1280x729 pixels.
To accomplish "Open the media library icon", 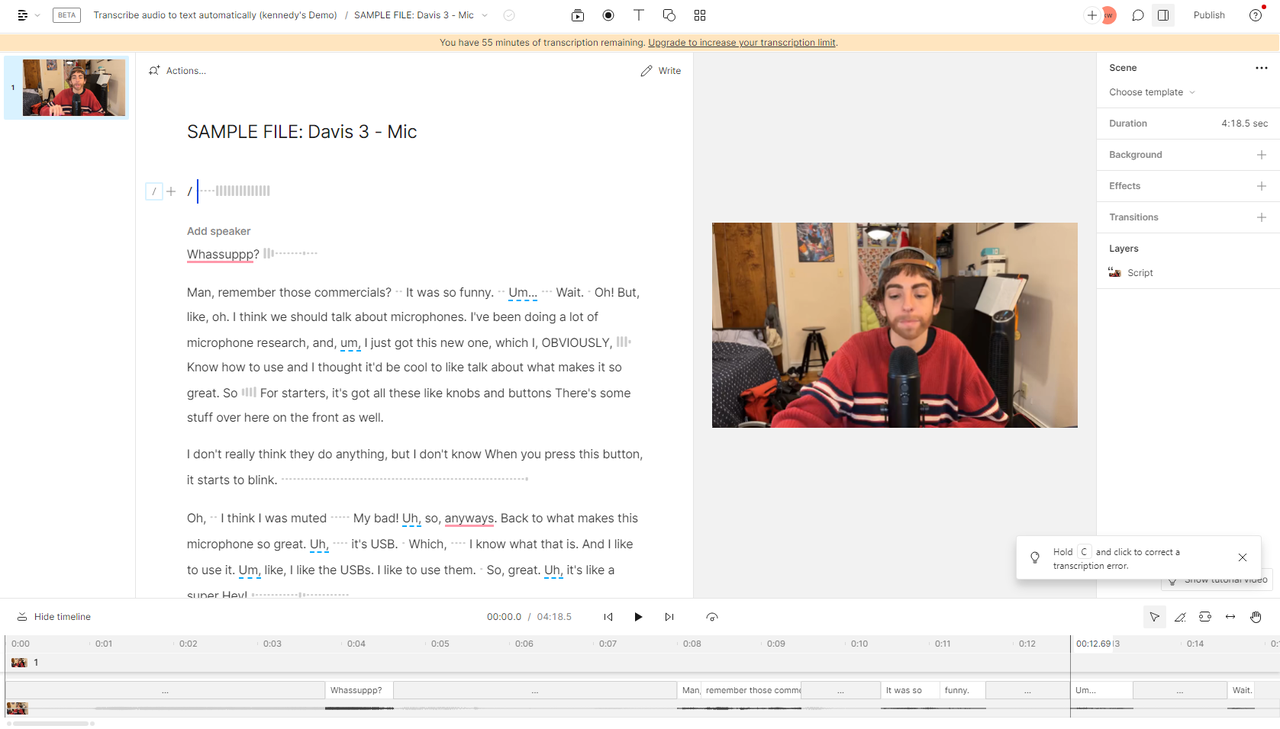I will [577, 15].
